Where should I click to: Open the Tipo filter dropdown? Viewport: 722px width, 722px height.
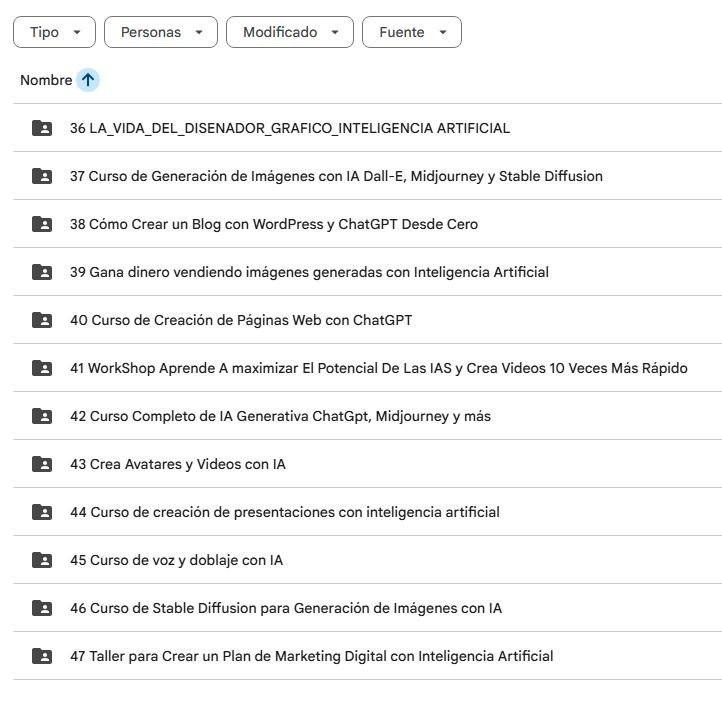pos(54,32)
